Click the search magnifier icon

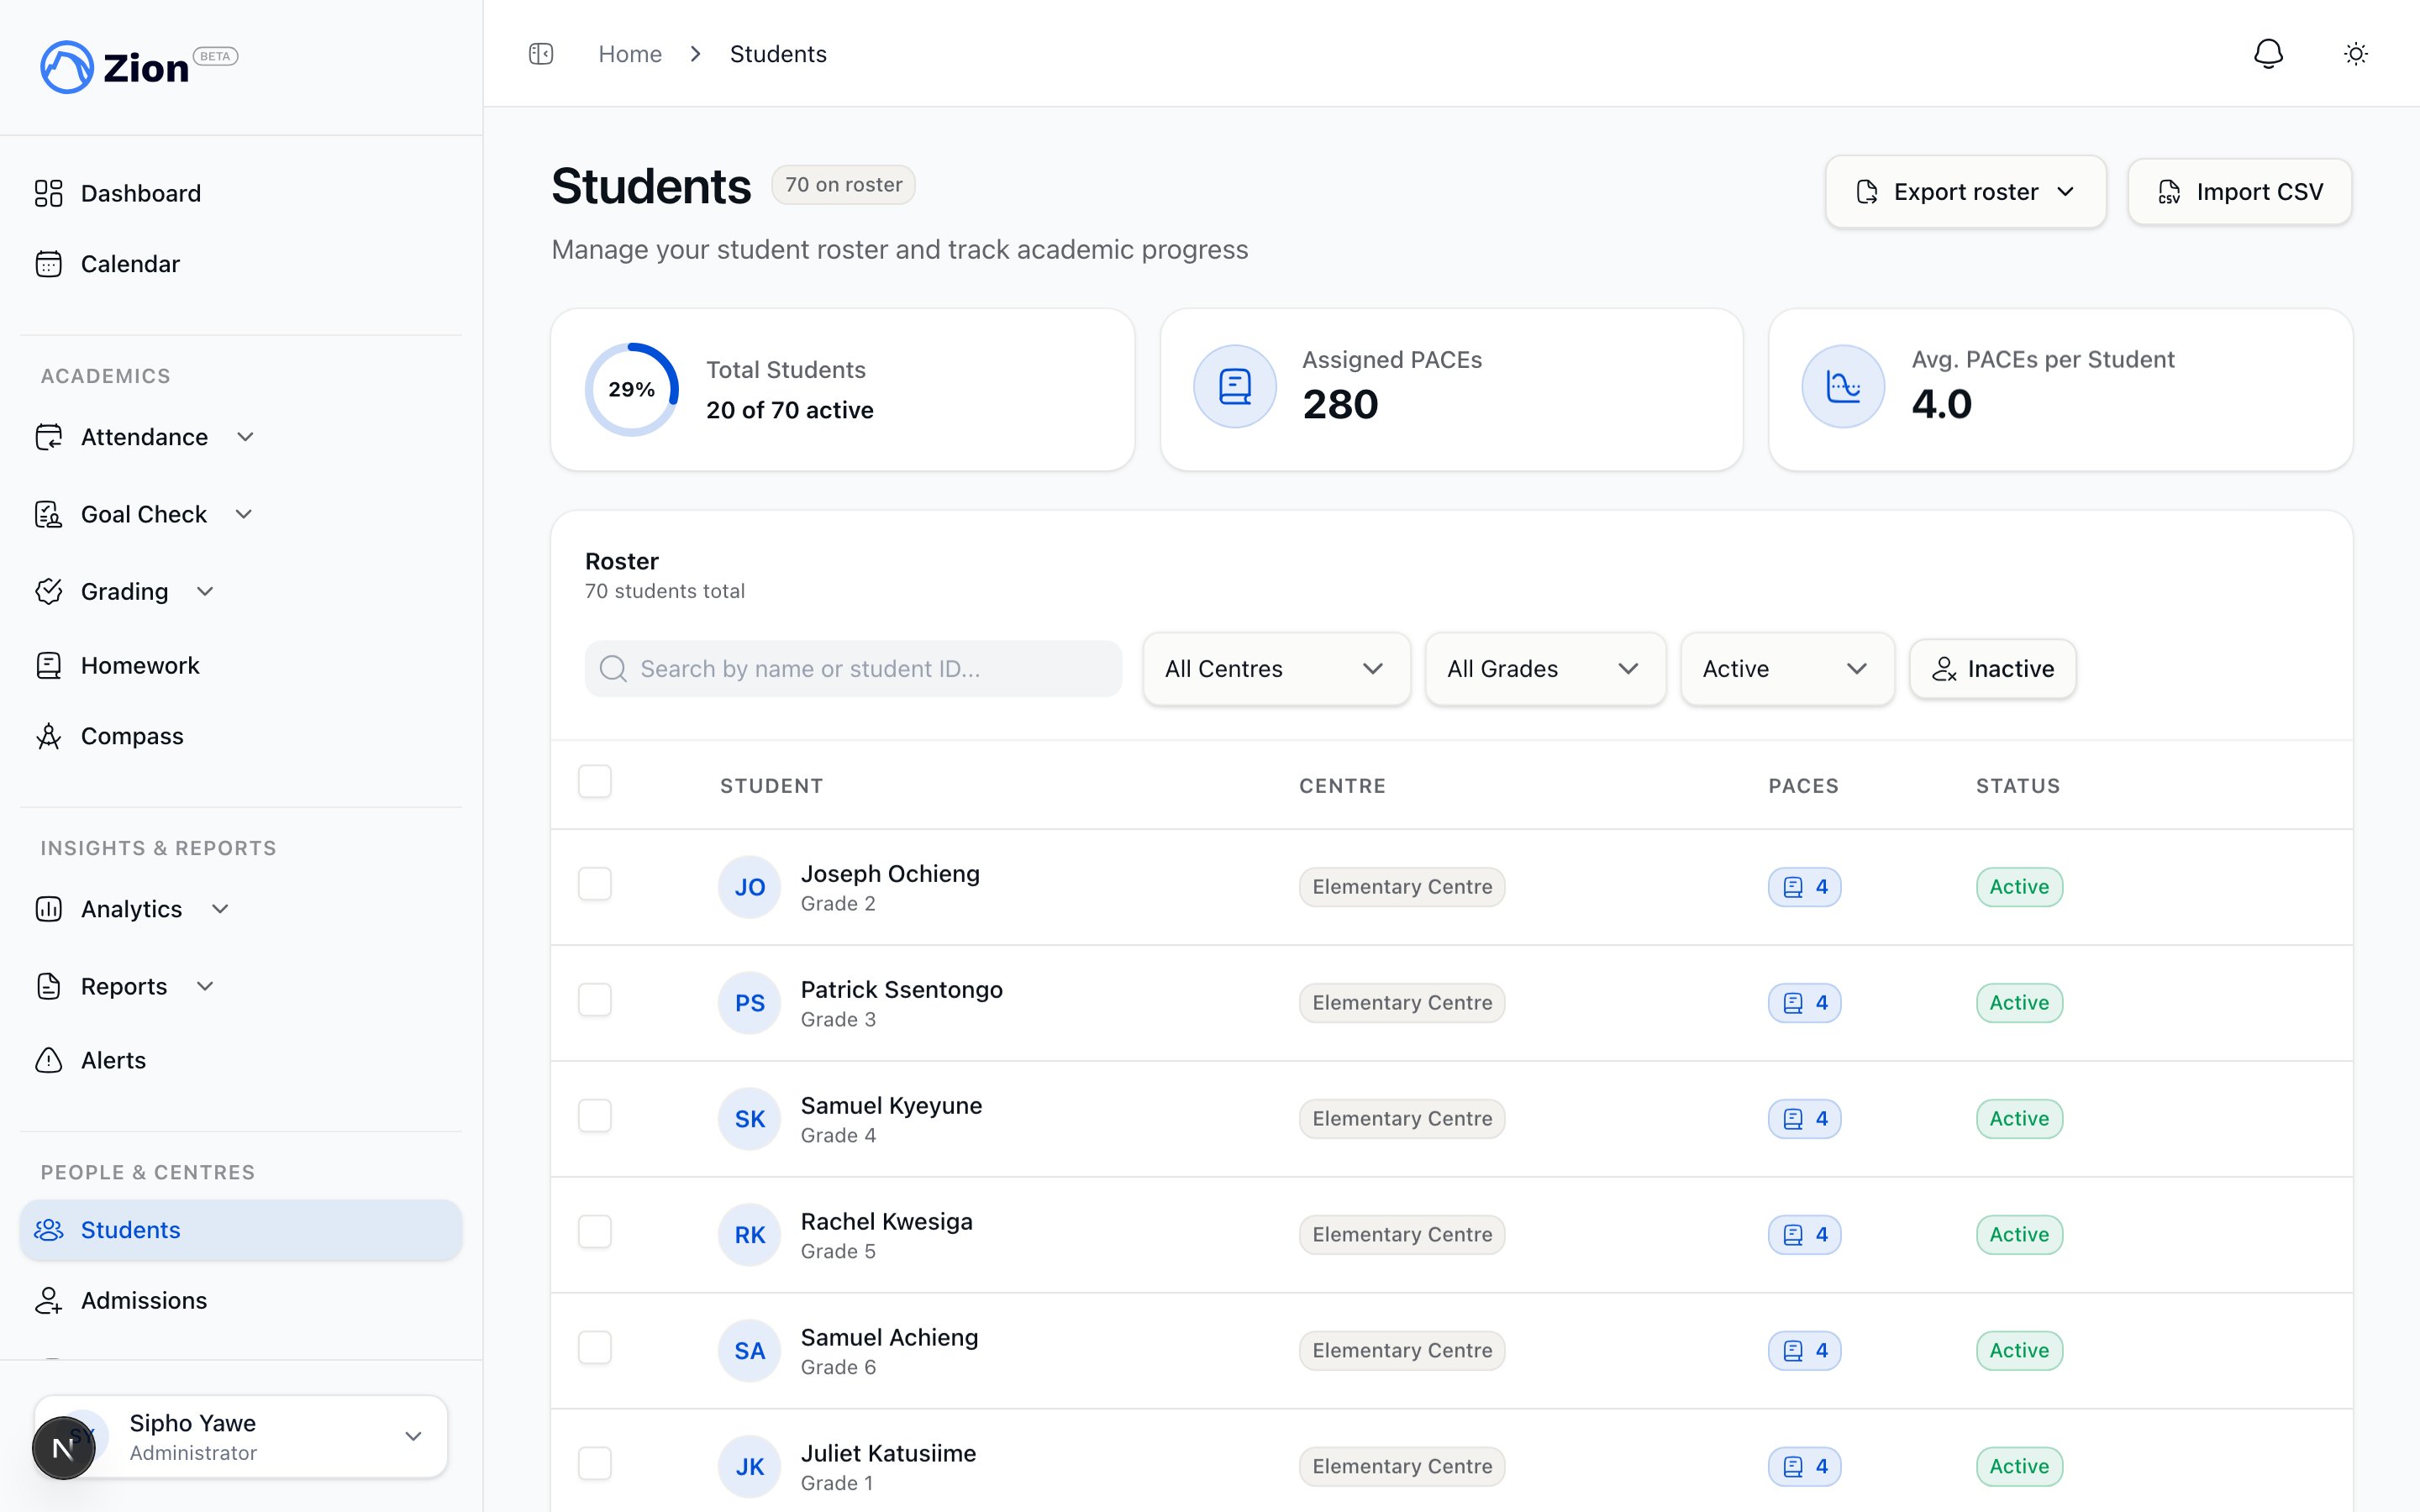click(613, 669)
